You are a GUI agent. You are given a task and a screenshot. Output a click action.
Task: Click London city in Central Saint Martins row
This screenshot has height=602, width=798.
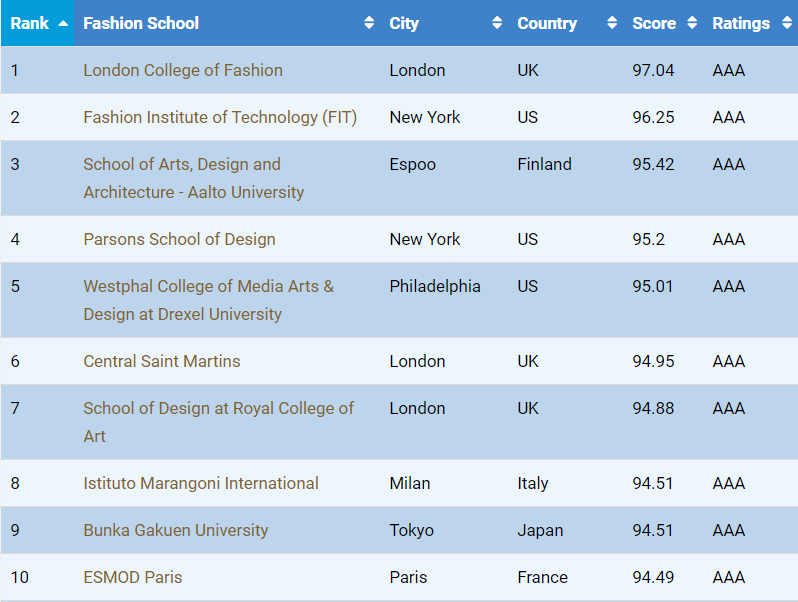[417, 361]
